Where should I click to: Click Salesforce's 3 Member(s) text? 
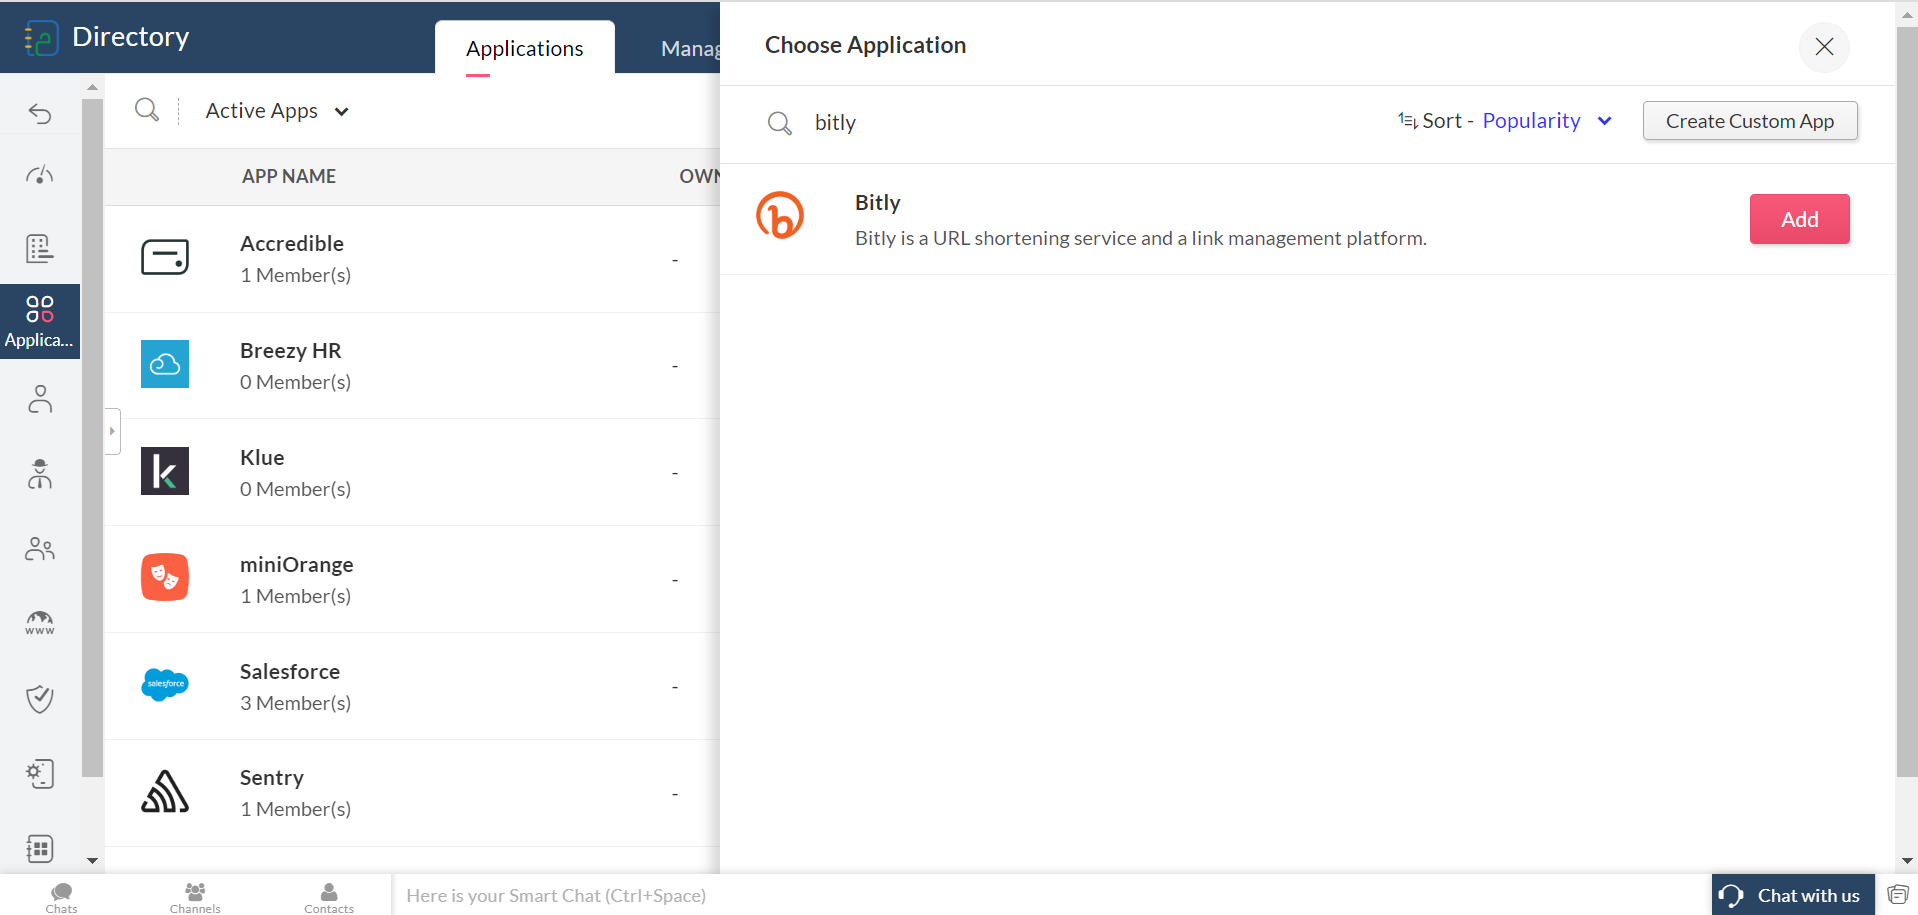pos(296,703)
